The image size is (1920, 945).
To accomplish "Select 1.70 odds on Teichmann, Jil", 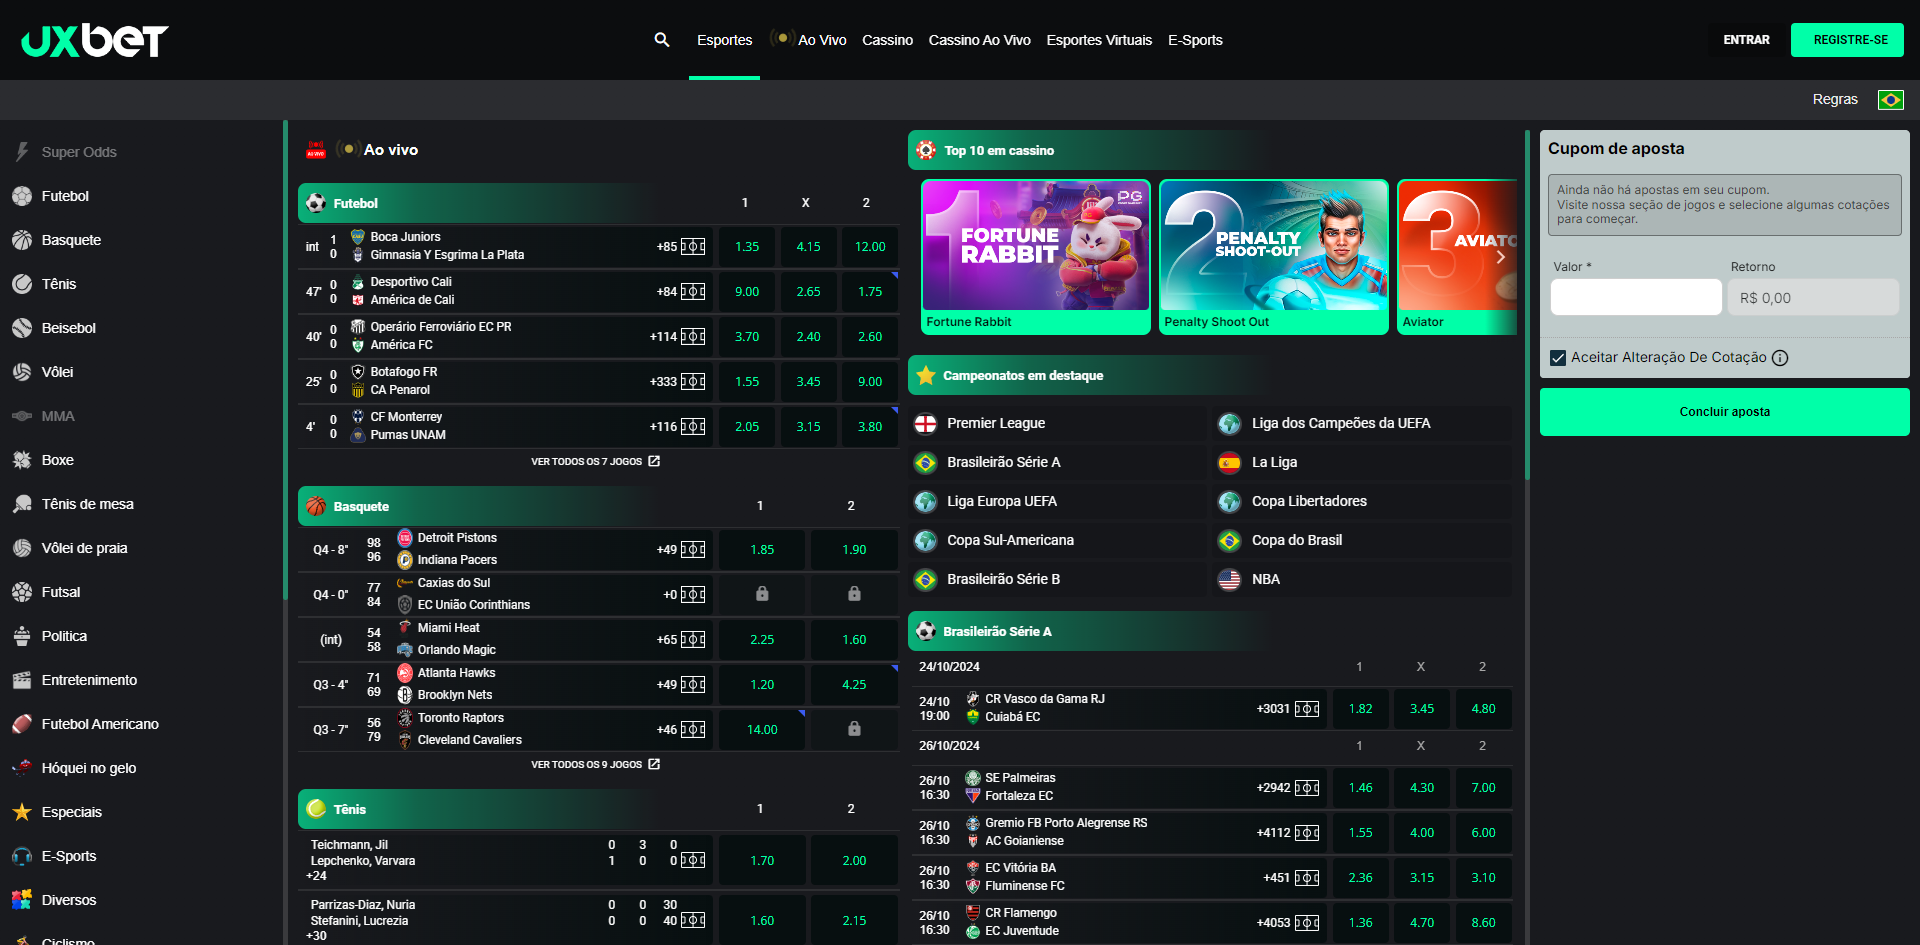I will pyautogui.click(x=762, y=861).
